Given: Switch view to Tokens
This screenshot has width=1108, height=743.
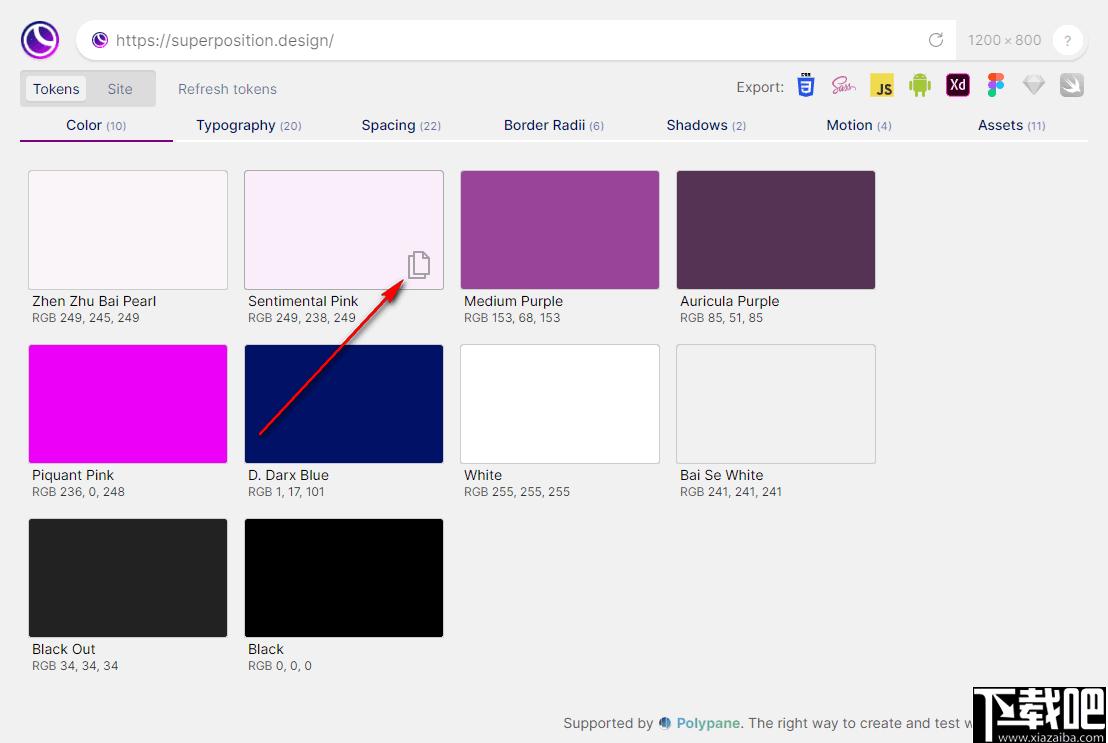Looking at the screenshot, I should [x=56, y=89].
